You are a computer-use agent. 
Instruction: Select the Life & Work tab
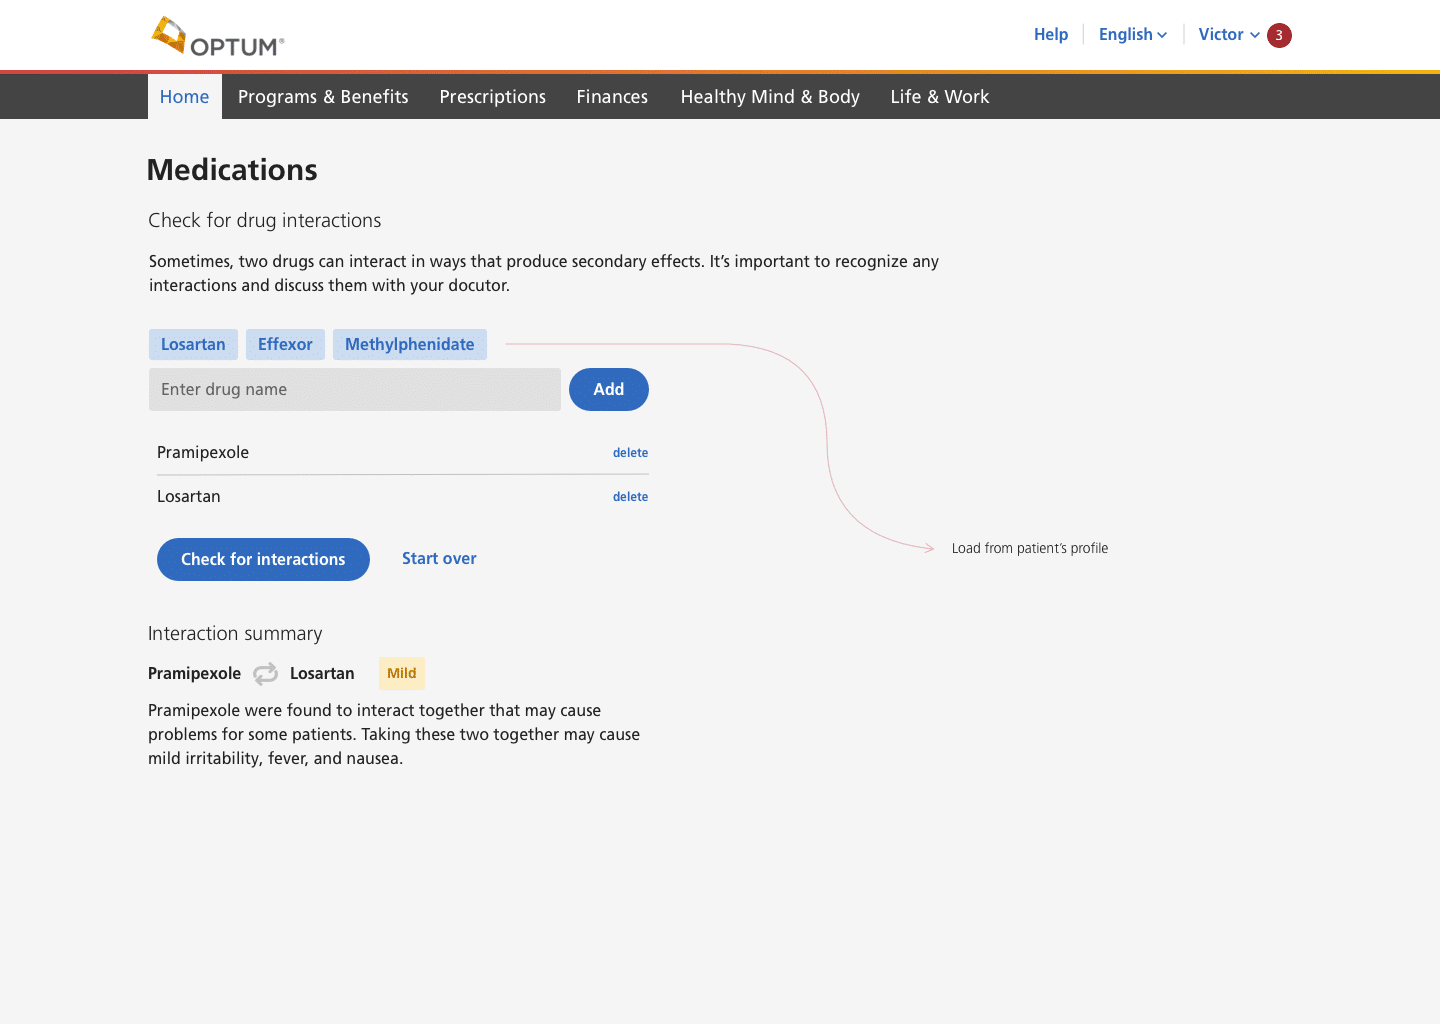coord(939,97)
